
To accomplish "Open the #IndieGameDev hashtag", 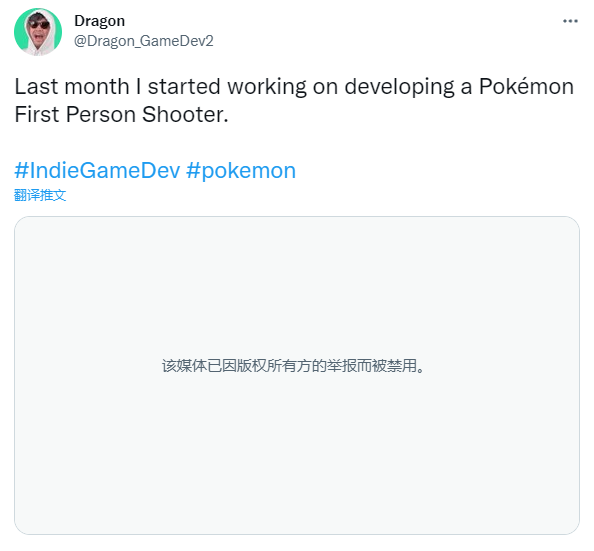I will [x=97, y=170].
